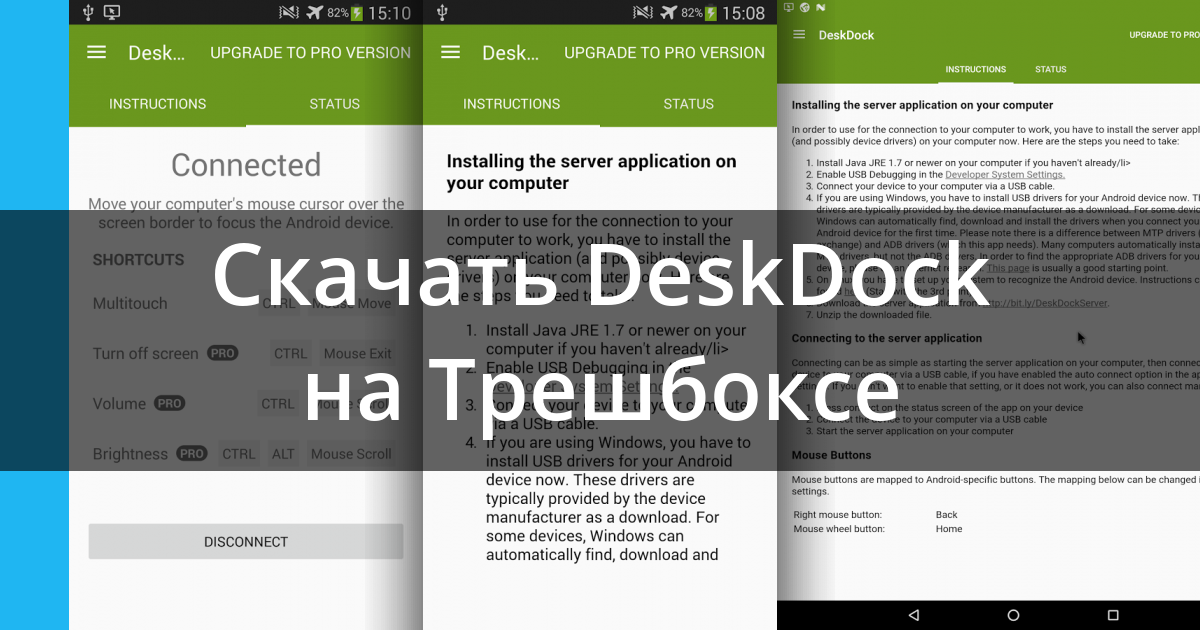
Task: Click the Multitouch shortcut label
Action: pos(130,303)
